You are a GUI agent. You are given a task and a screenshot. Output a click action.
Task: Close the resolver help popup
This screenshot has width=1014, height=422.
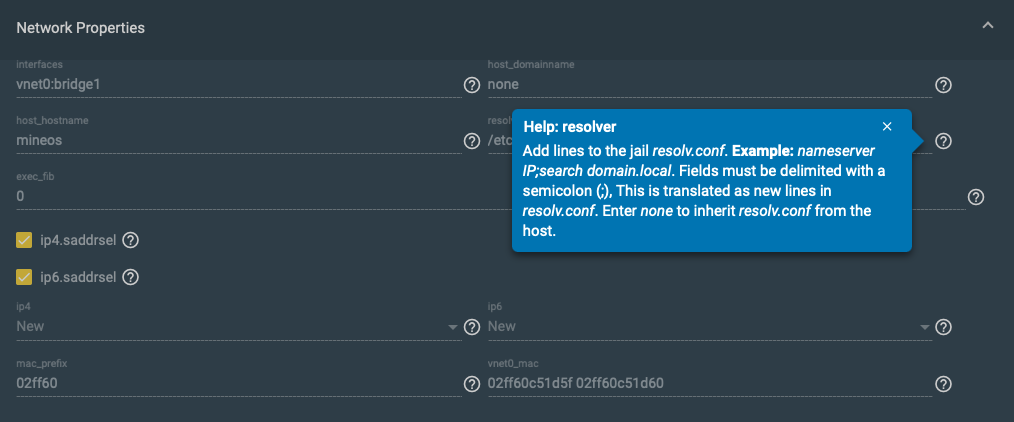tap(887, 127)
